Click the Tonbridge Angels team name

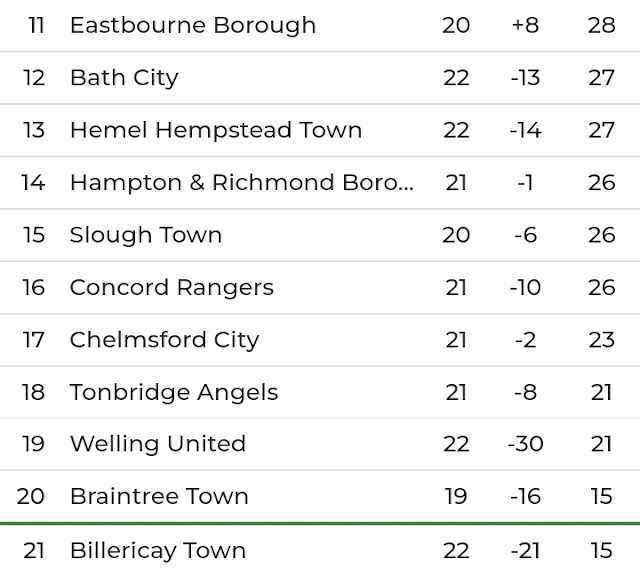174,392
